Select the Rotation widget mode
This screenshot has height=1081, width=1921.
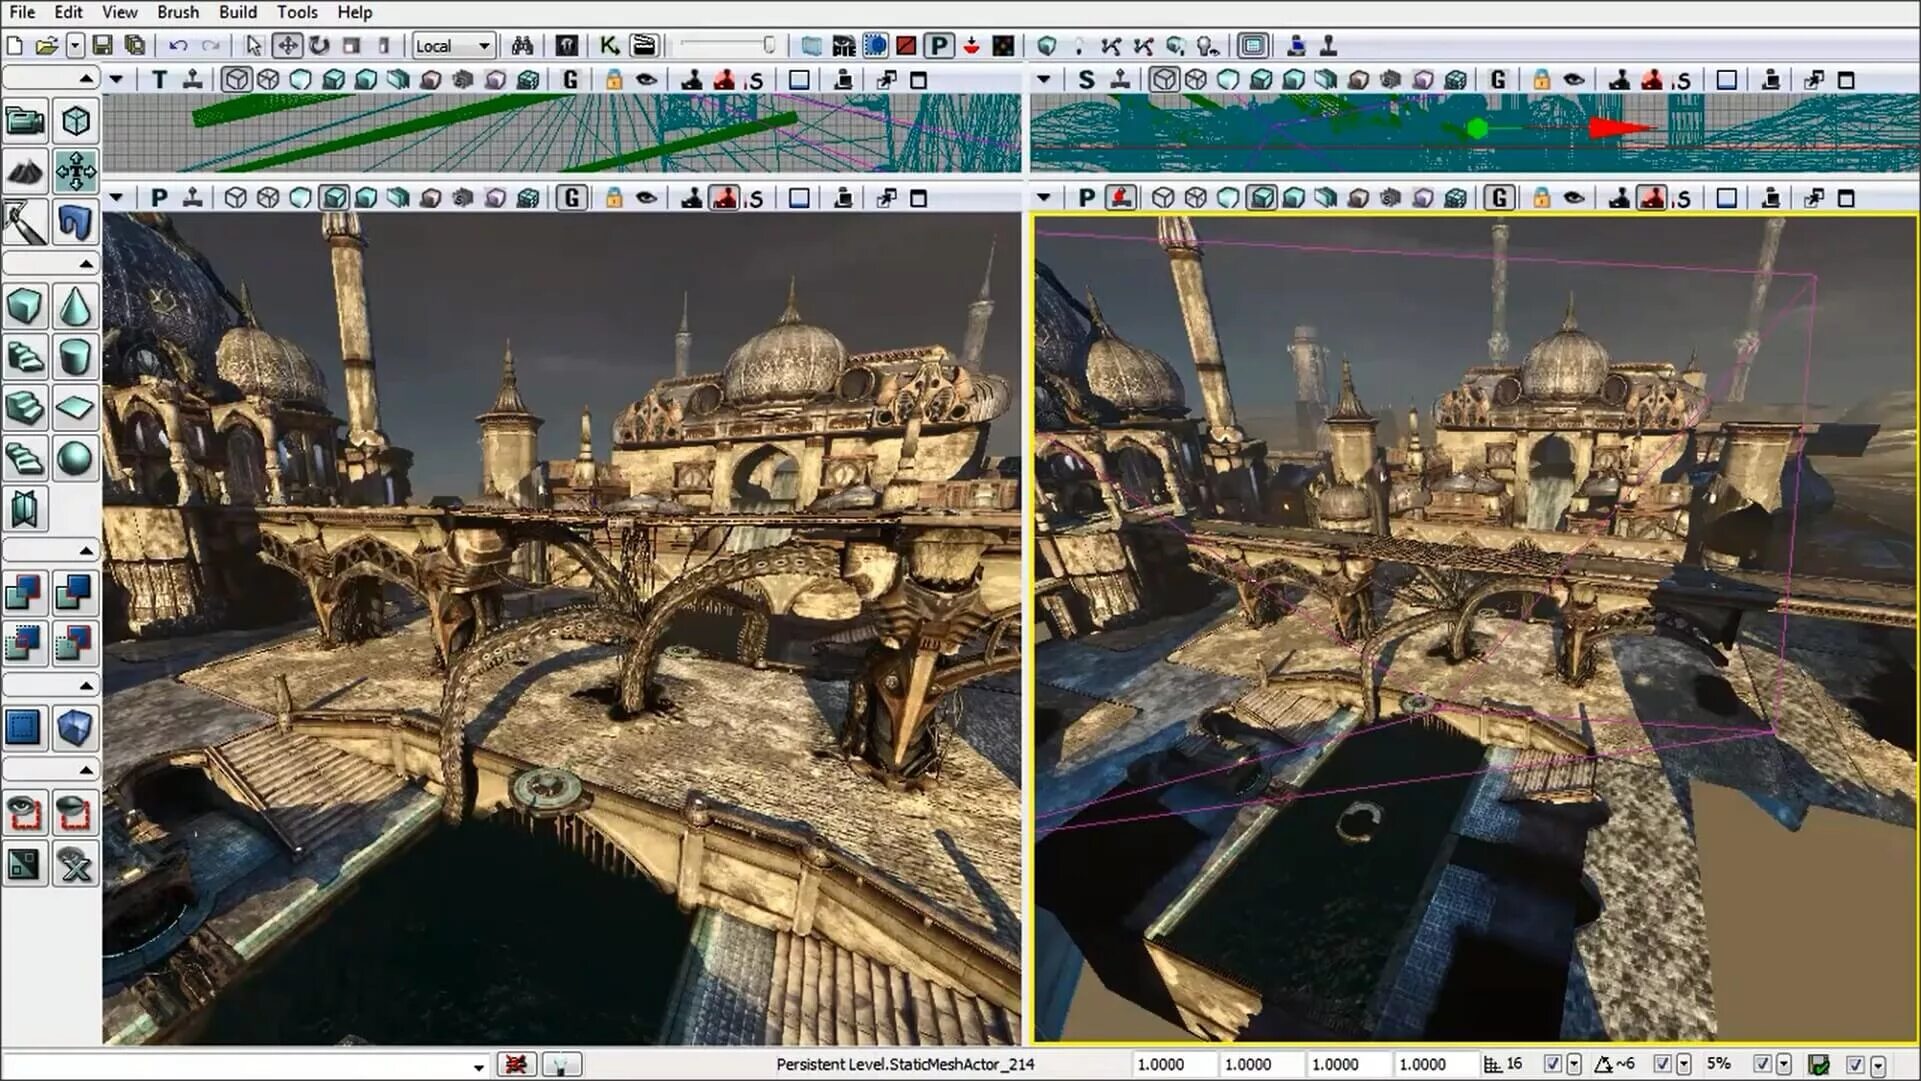pyautogui.click(x=319, y=45)
